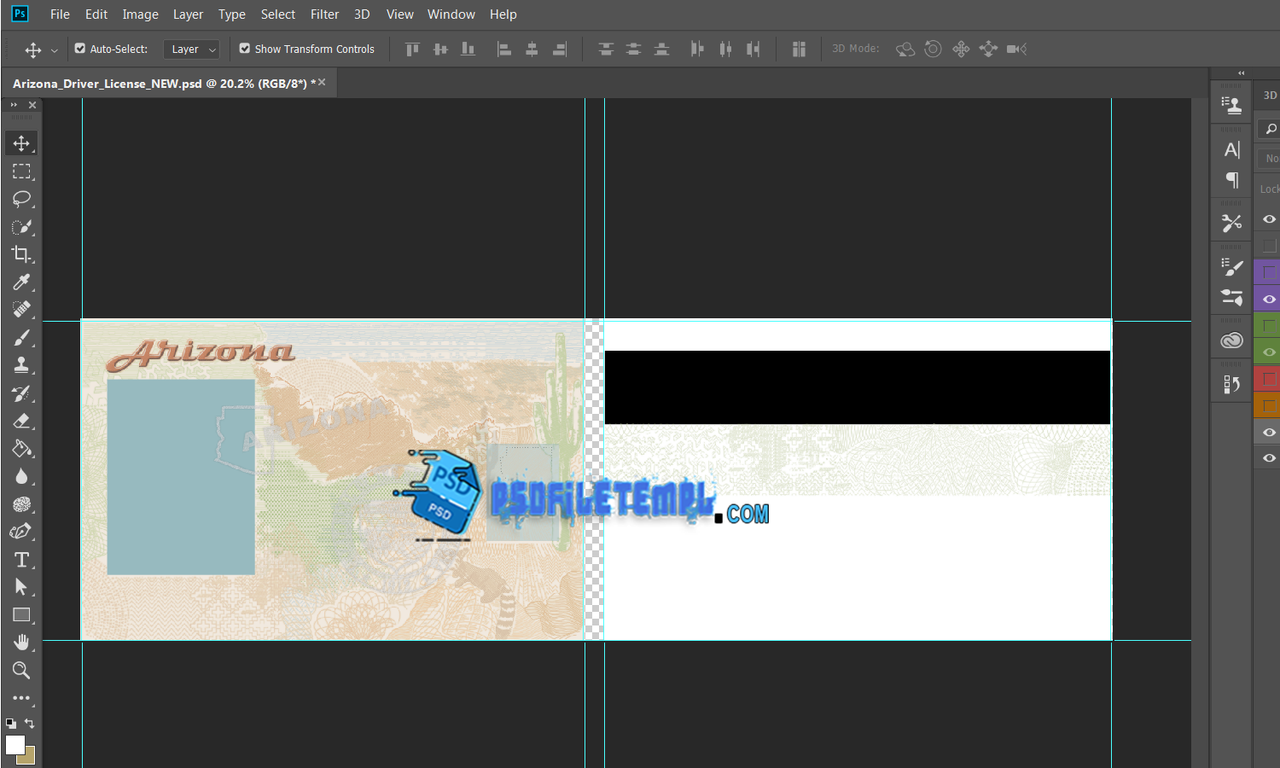Select the Move tool
Image resolution: width=1280 pixels, height=768 pixels.
coord(21,143)
